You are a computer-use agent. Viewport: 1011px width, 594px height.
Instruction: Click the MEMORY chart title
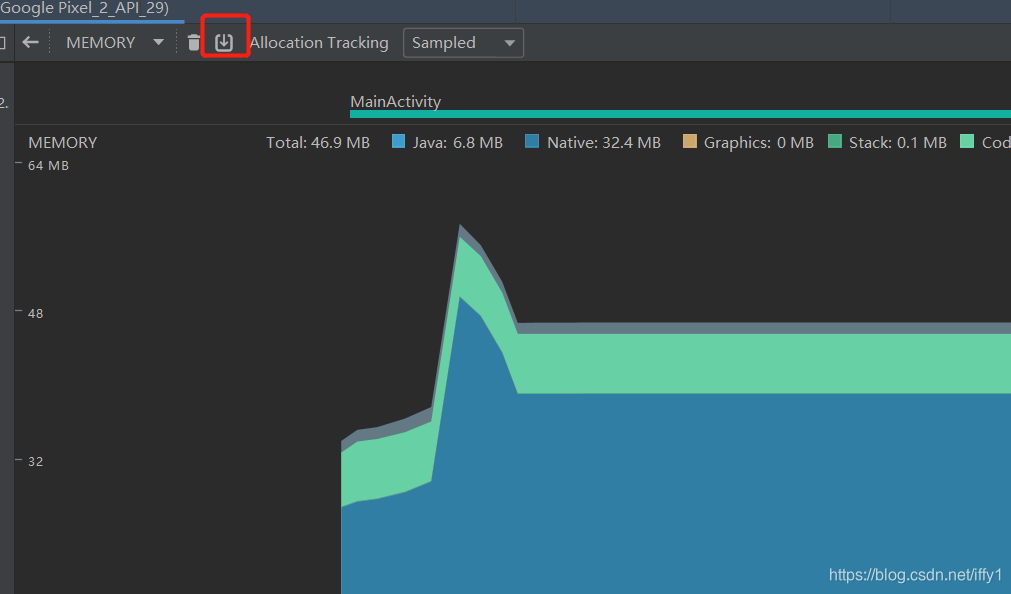(x=63, y=143)
